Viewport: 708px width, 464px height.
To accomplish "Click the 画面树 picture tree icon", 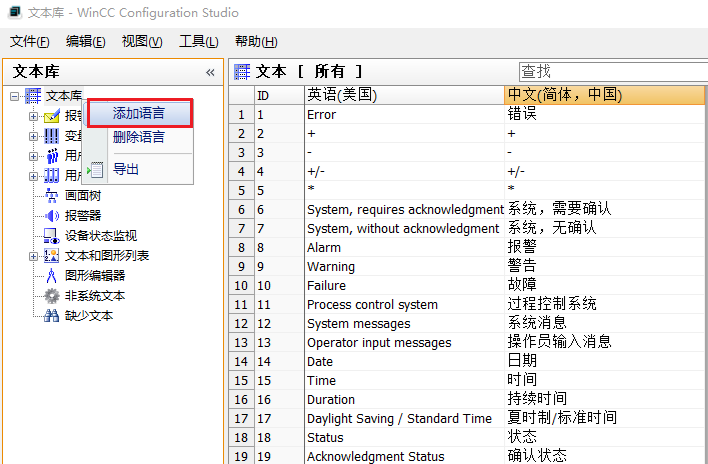I will coord(52,196).
